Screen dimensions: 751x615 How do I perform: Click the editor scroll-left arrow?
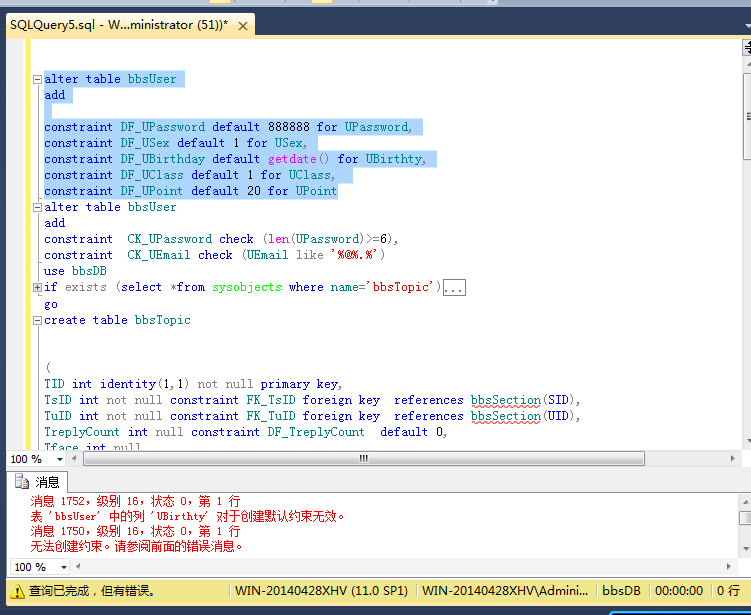72,459
